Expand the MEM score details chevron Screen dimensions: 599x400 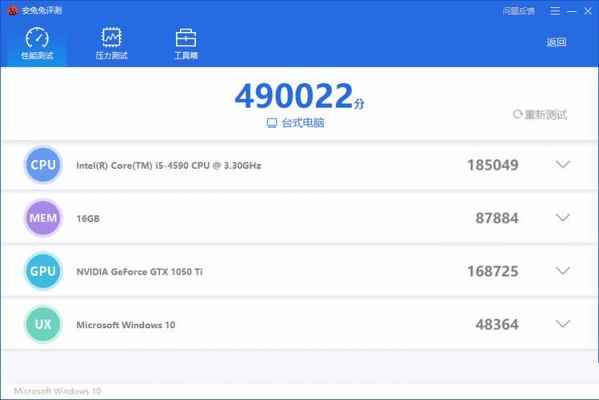pos(563,217)
